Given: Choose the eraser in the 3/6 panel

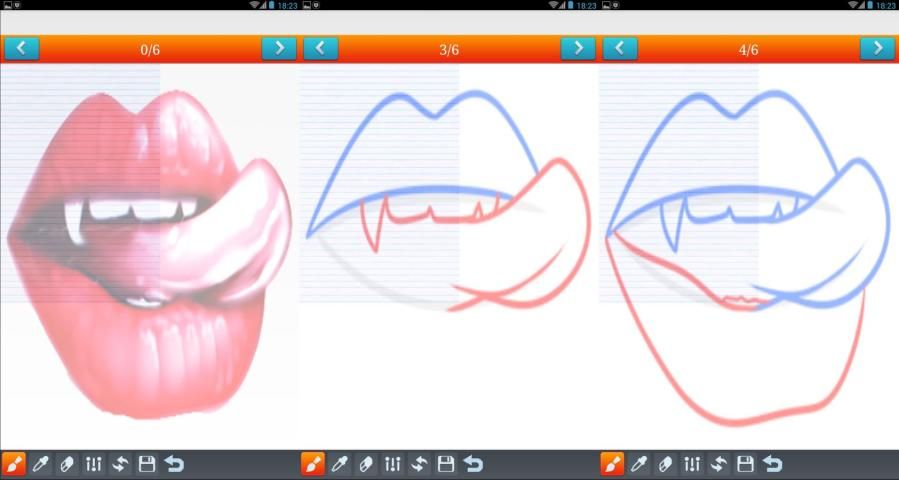Looking at the screenshot, I should [366, 464].
